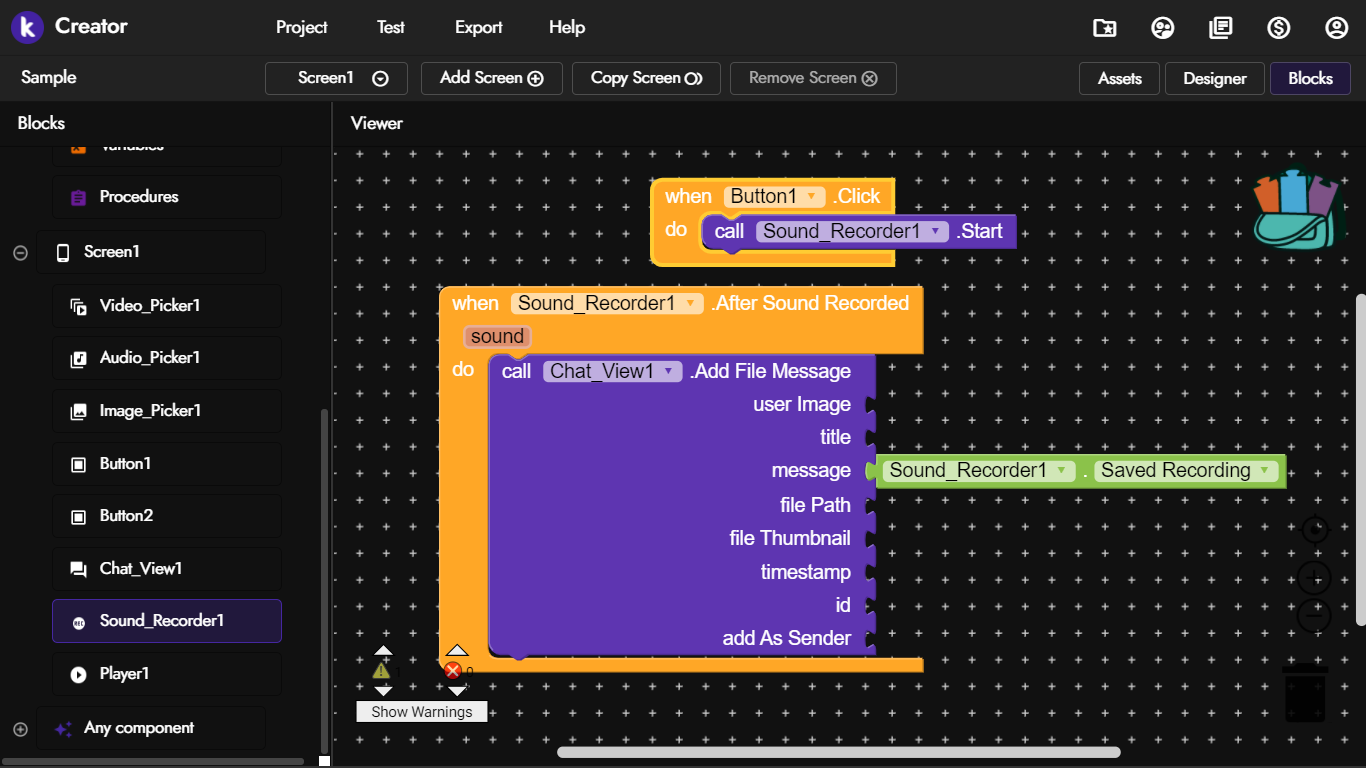Image resolution: width=1366 pixels, height=768 pixels.
Task: Open the library pages icon in header
Action: [1220, 28]
